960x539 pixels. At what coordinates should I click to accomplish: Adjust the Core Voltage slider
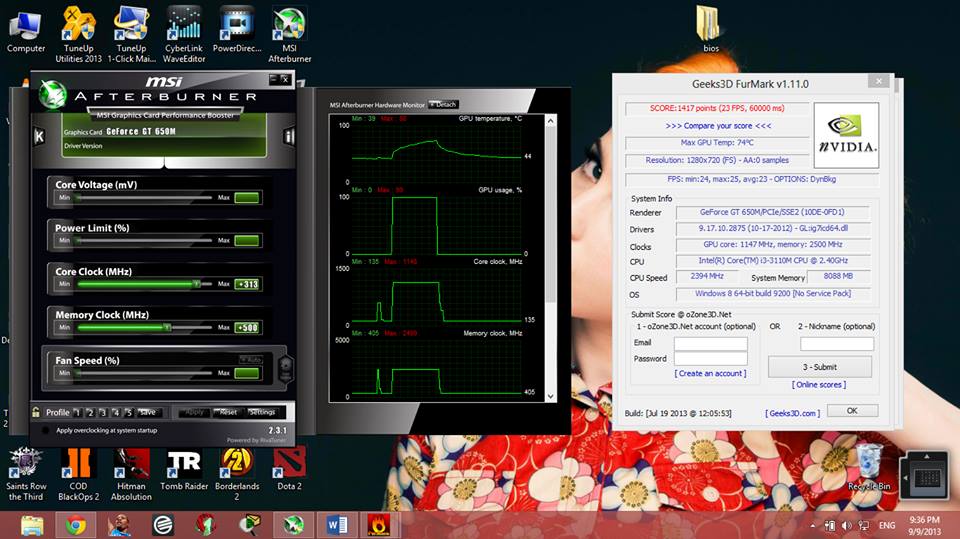coord(144,198)
